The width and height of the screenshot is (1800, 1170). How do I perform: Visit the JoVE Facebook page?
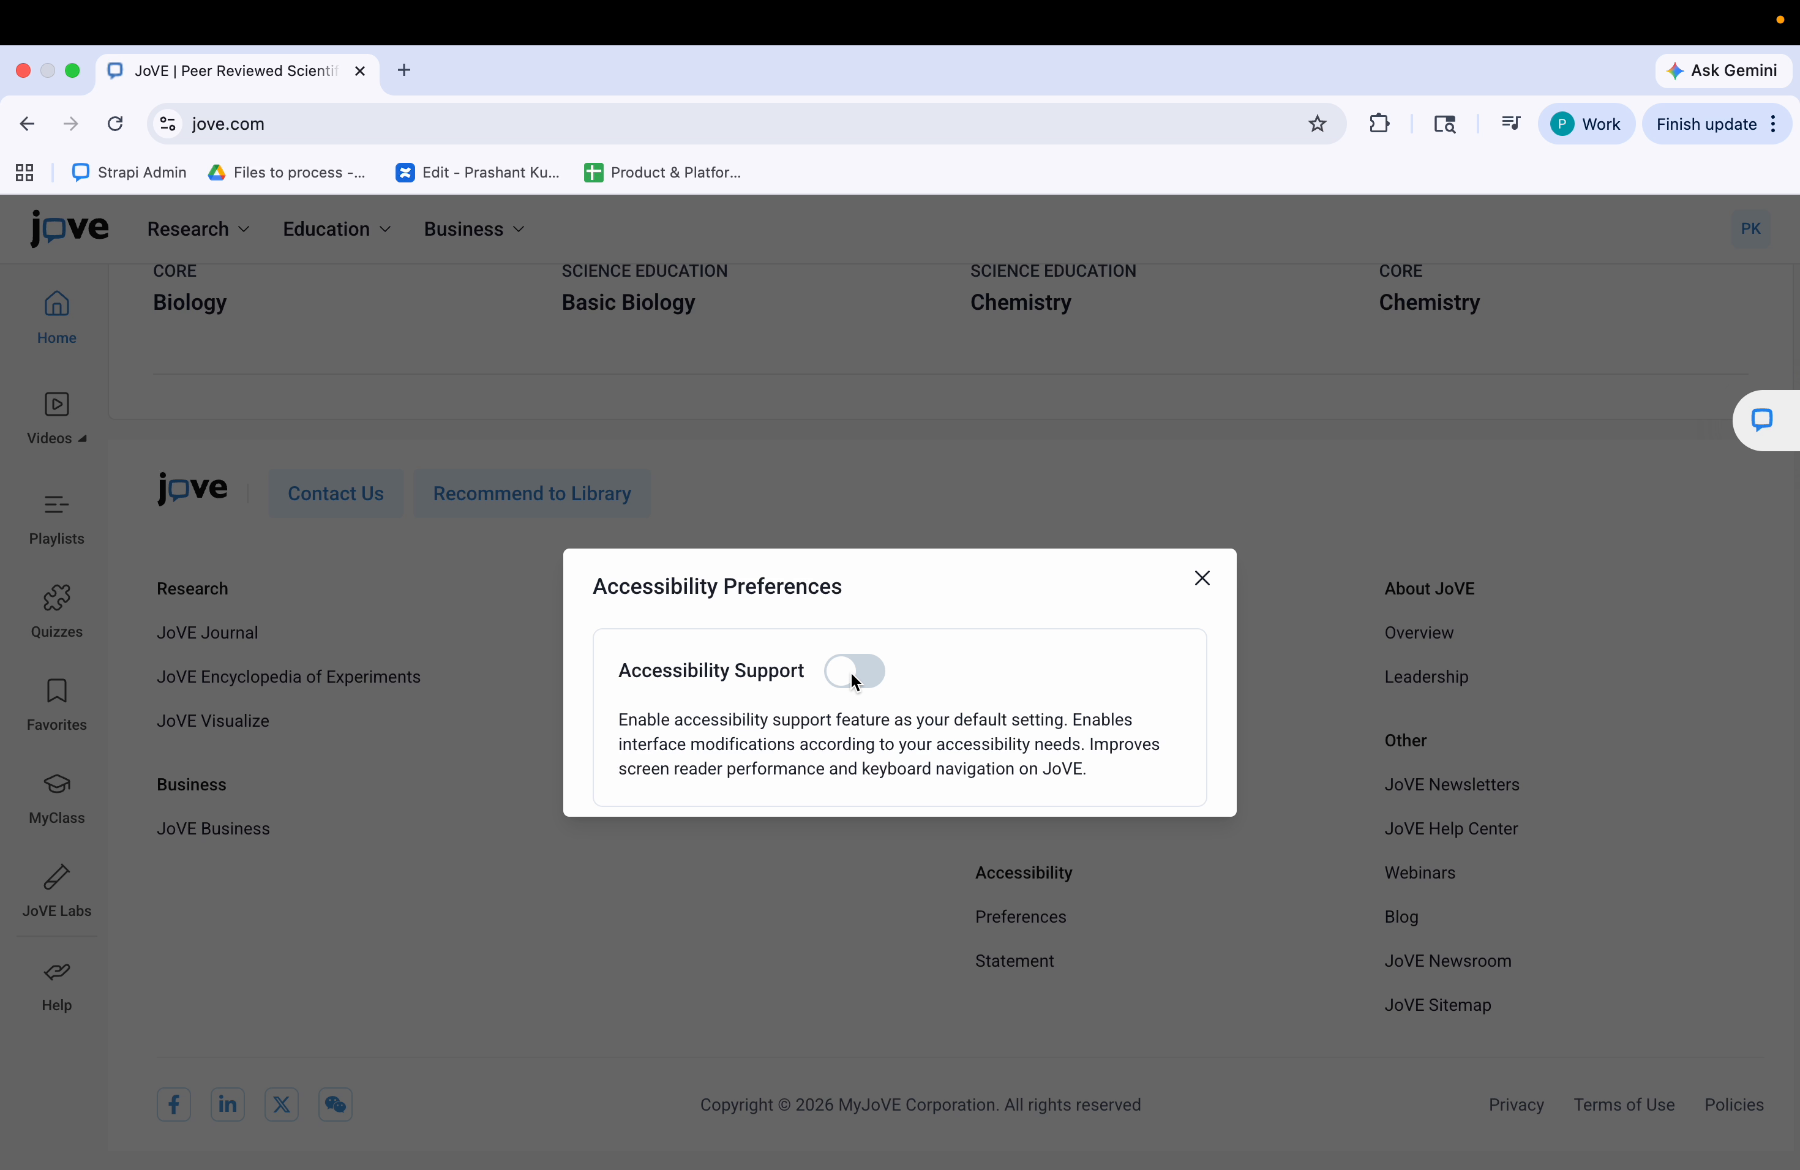pyautogui.click(x=174, y=1104)
